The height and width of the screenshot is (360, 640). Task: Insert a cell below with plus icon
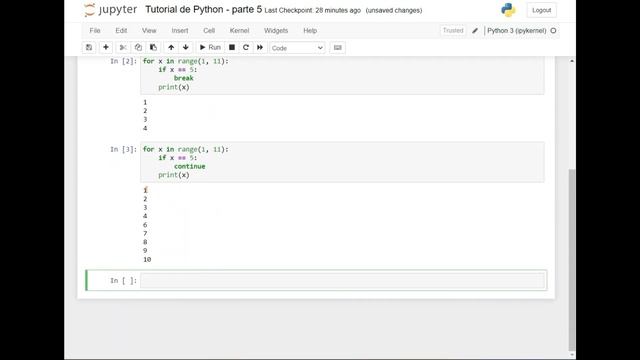pos(106,48)
